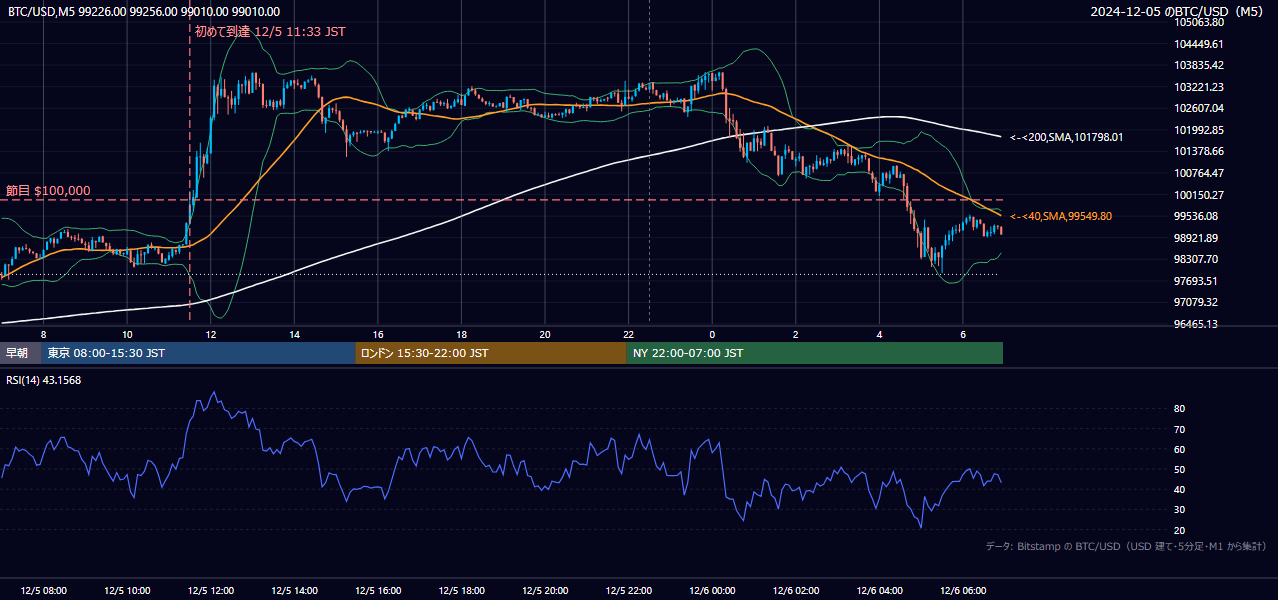Click hour tick '10' below the price chart
The height and width of the screenshot is (600, 1278).
[x=127, y=334]
